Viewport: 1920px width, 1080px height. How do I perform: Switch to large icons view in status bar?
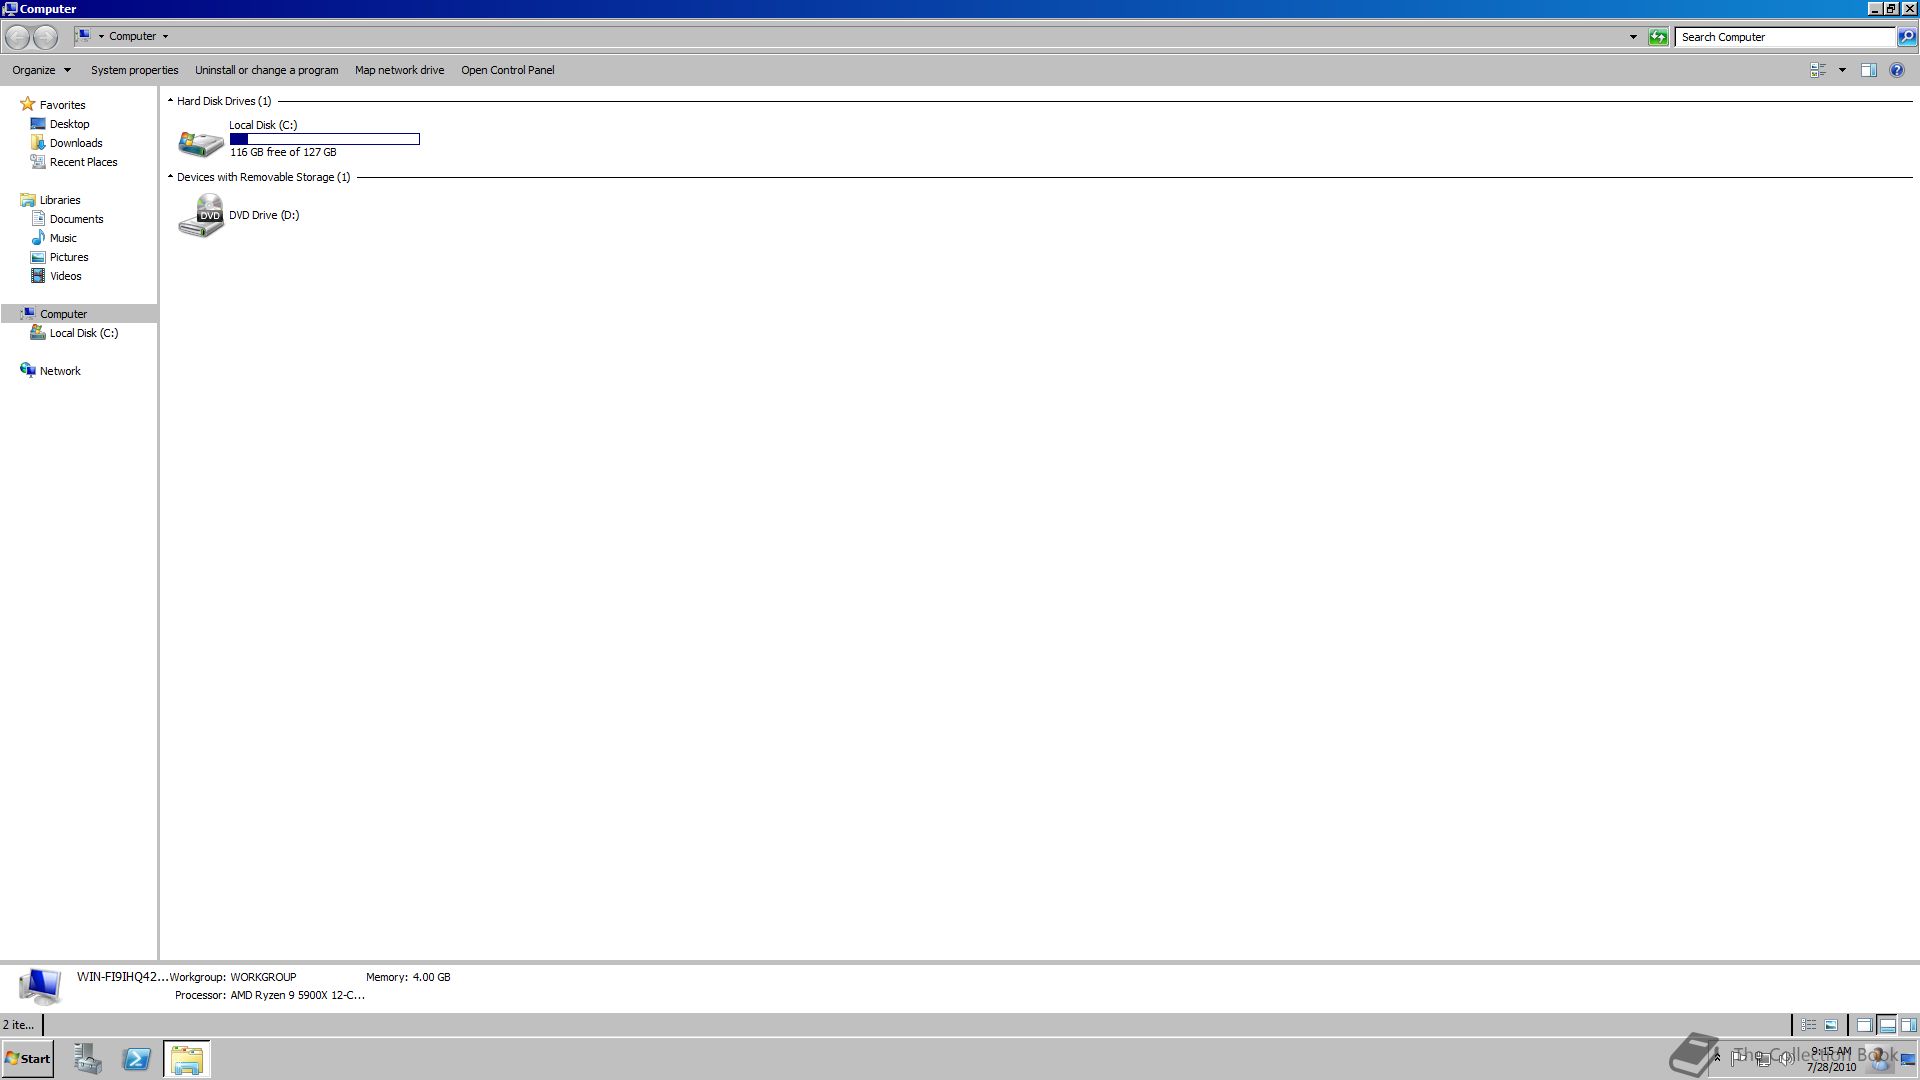1831,1025
